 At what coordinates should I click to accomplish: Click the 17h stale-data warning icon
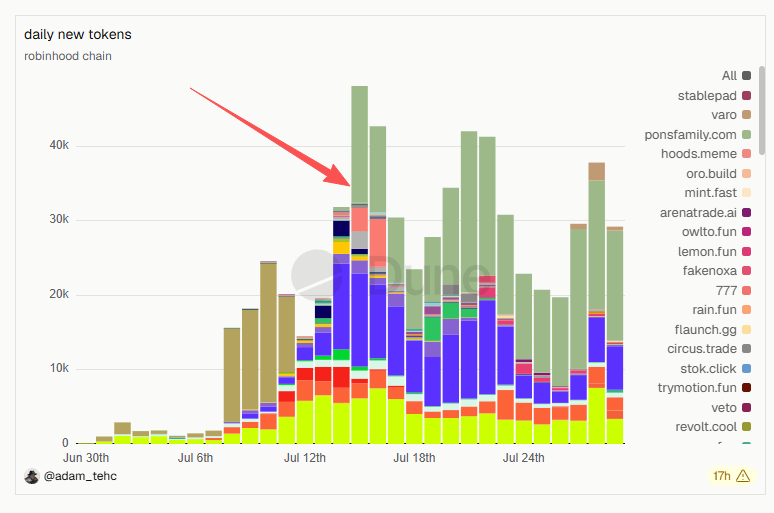tap(742, 476)
